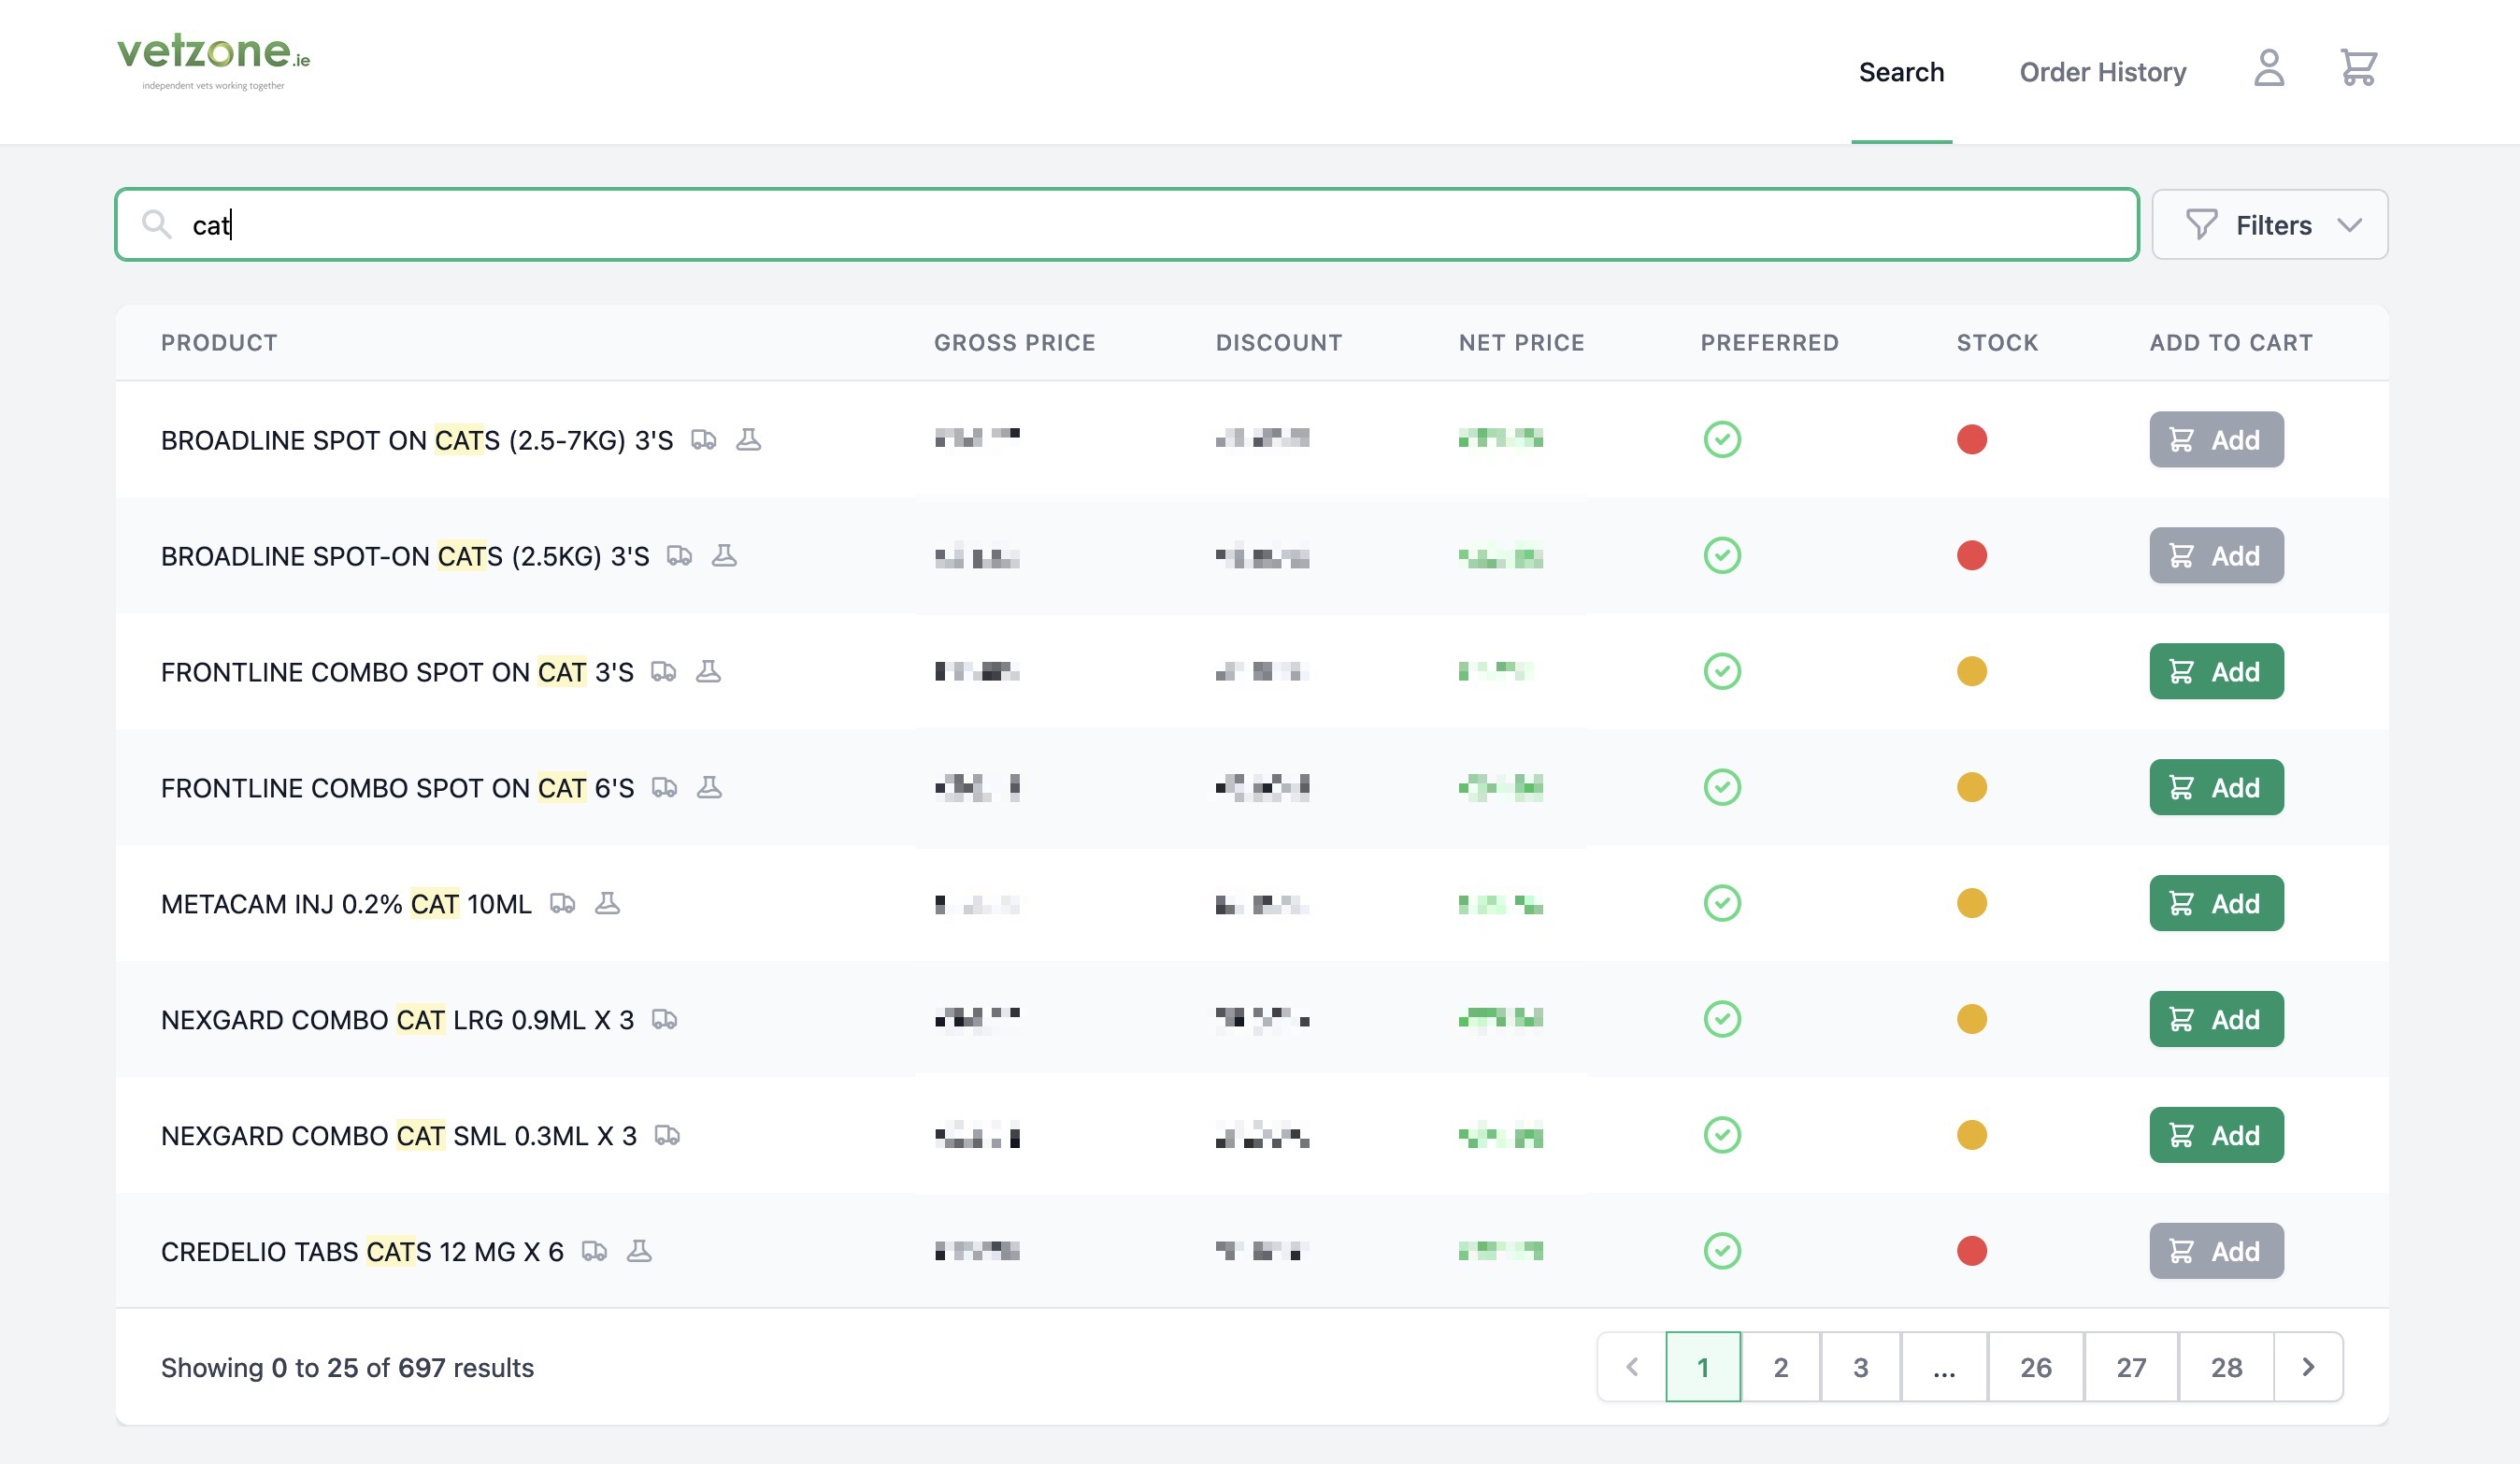Click the previous page chevron
The width and height of the screenshot is (2520, 1464).
(x=1632, y=1367)
